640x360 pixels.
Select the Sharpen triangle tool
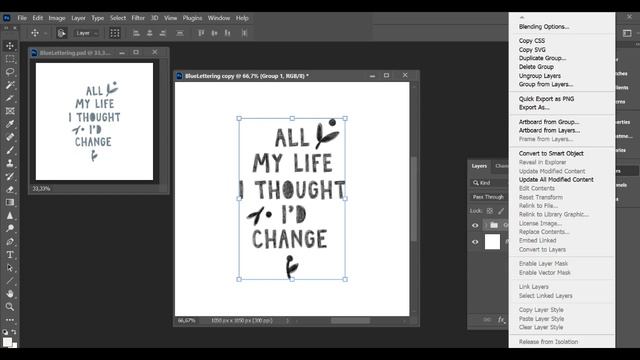coord(10,216)
